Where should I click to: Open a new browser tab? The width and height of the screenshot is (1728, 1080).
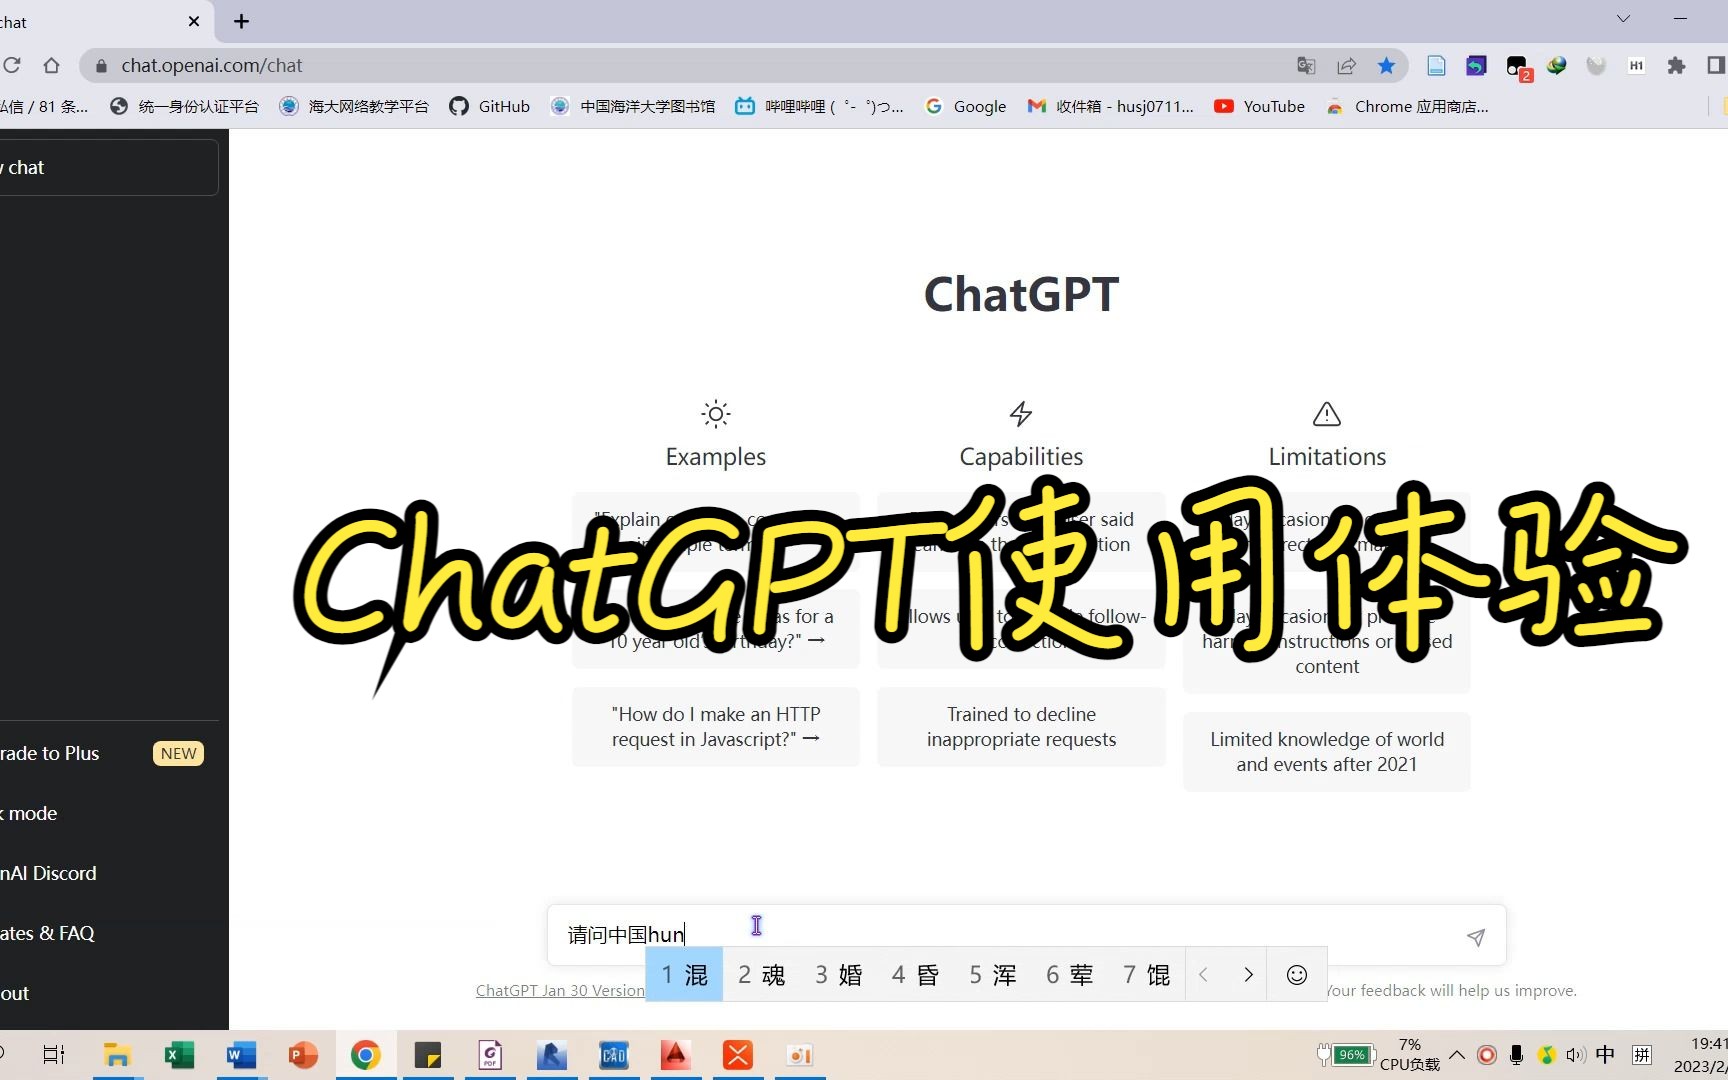tap(241, 21)
